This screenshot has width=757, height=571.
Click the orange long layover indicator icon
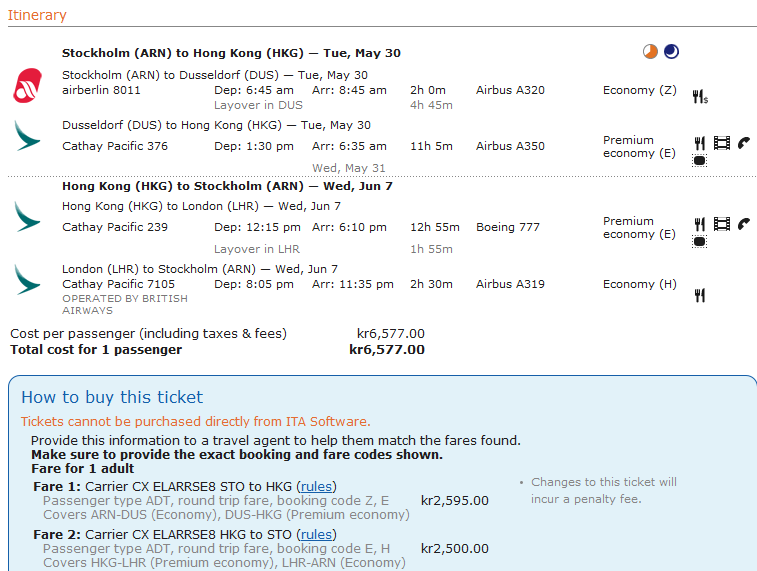coord(651,52)
